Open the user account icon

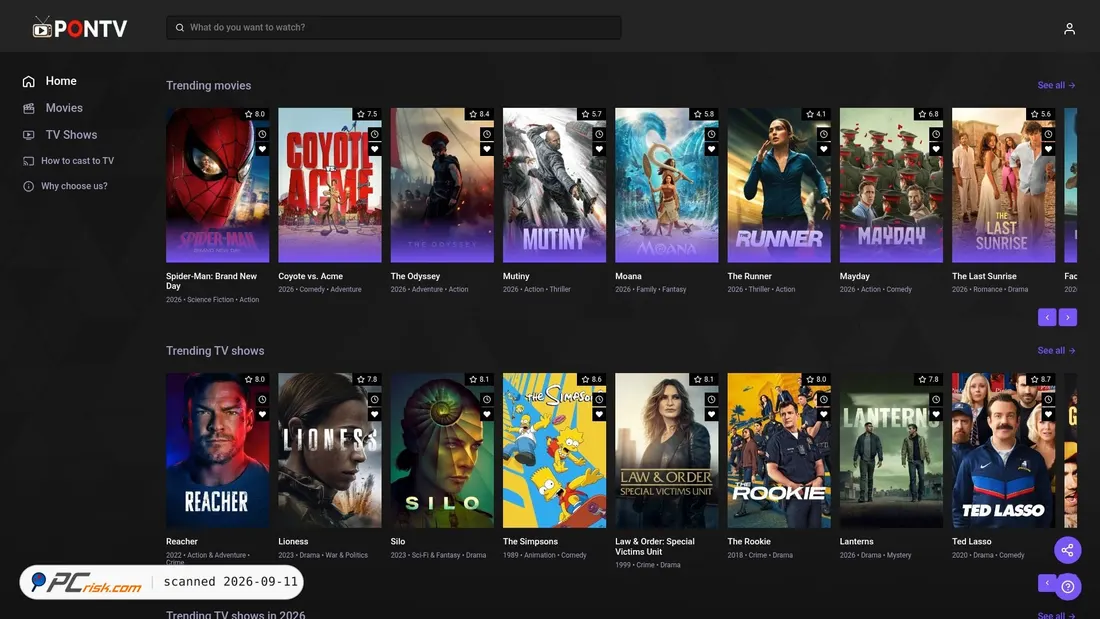tap(1069, 28)
